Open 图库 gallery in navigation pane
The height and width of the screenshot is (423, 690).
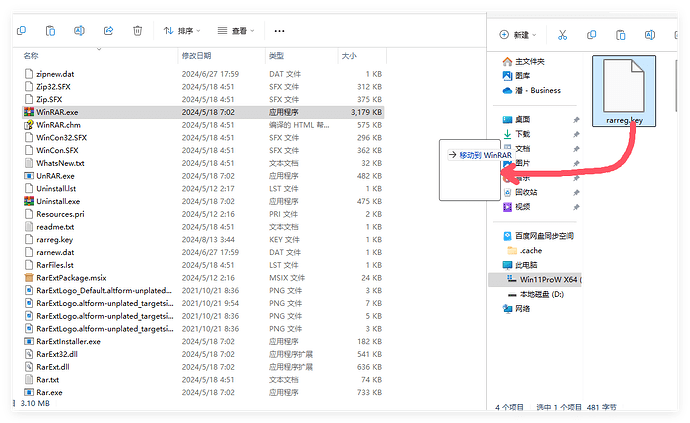[x=516, y=76]
